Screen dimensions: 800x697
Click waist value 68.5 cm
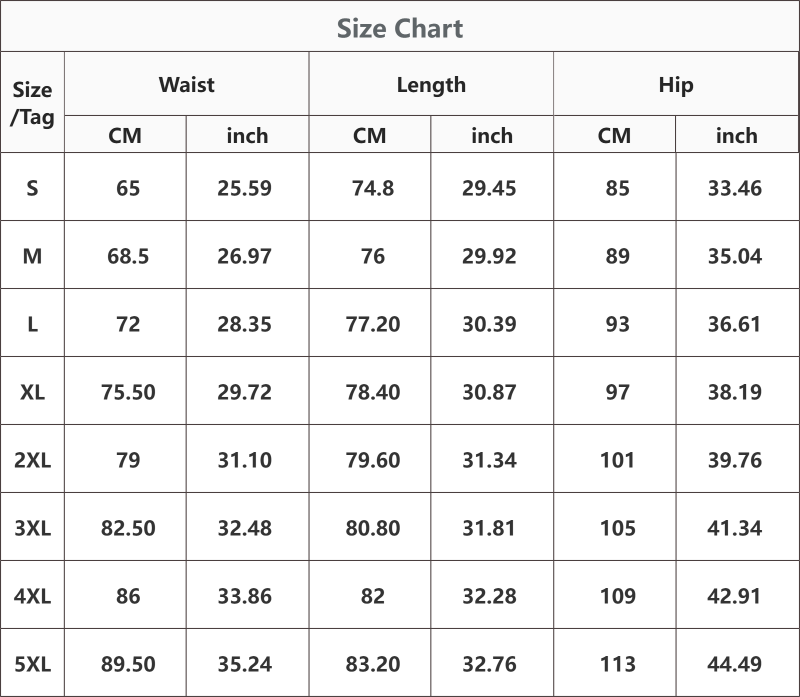pos(128,256)
